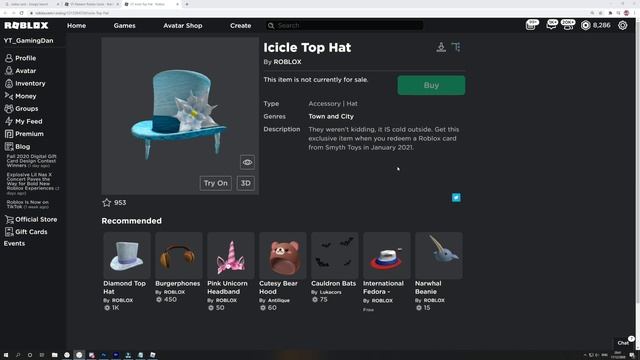The image size is (640, 360).
Task: Click the Try On button
Action: pos(216,183)
